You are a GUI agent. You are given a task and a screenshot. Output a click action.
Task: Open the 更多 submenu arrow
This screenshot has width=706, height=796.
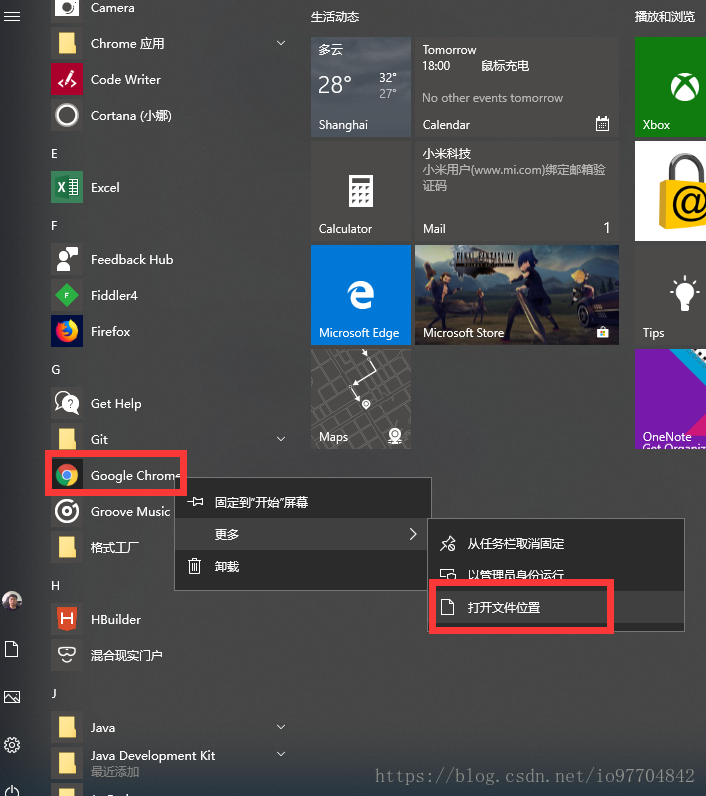tap(413, 534)
